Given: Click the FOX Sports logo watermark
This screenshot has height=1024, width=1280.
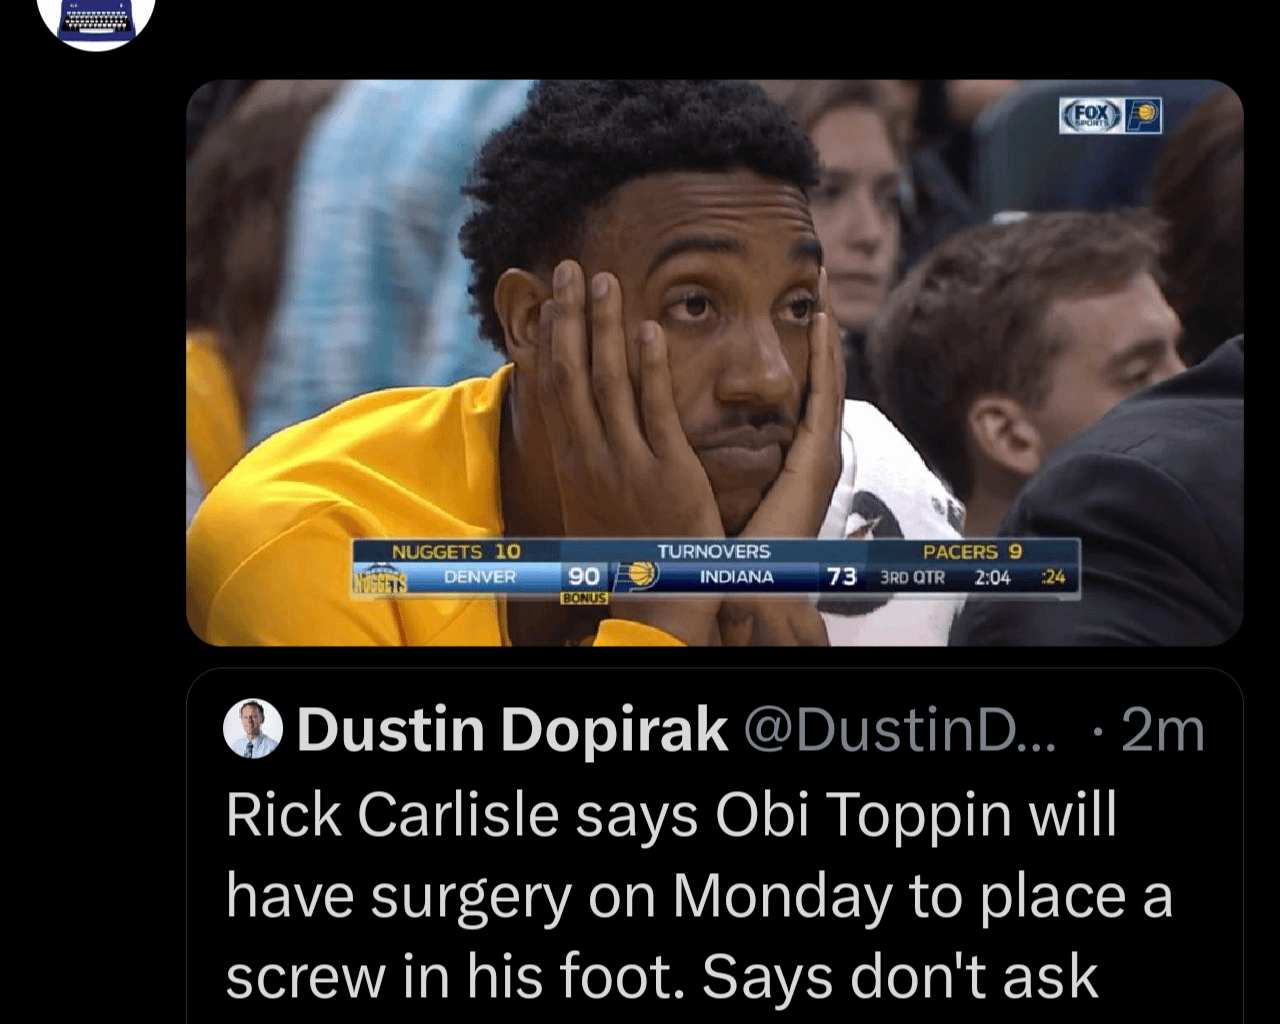Looking at the screenshot, I should [x=1090, y=116].
